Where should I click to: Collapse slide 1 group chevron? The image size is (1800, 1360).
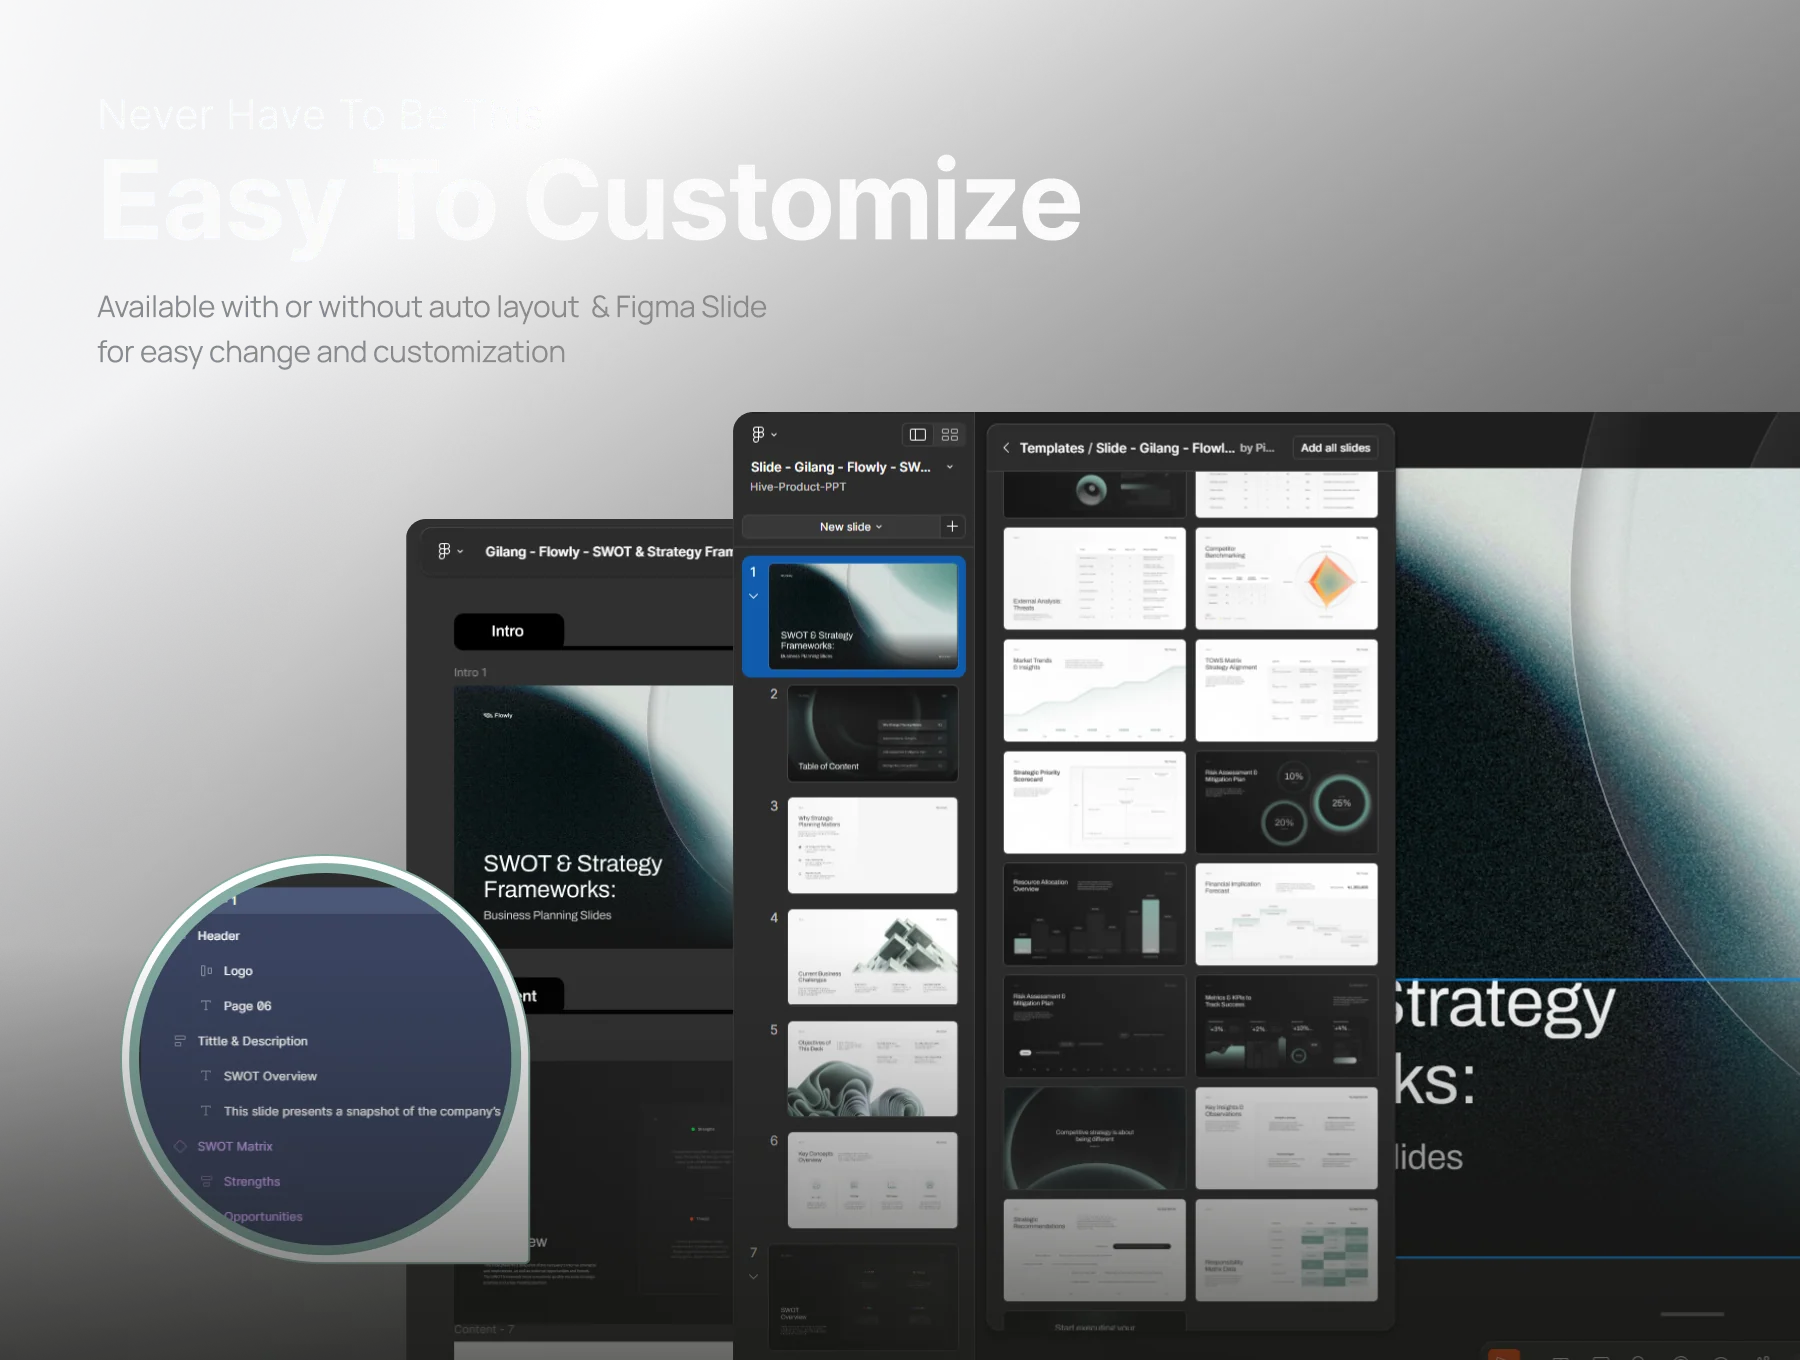[754, 596]
